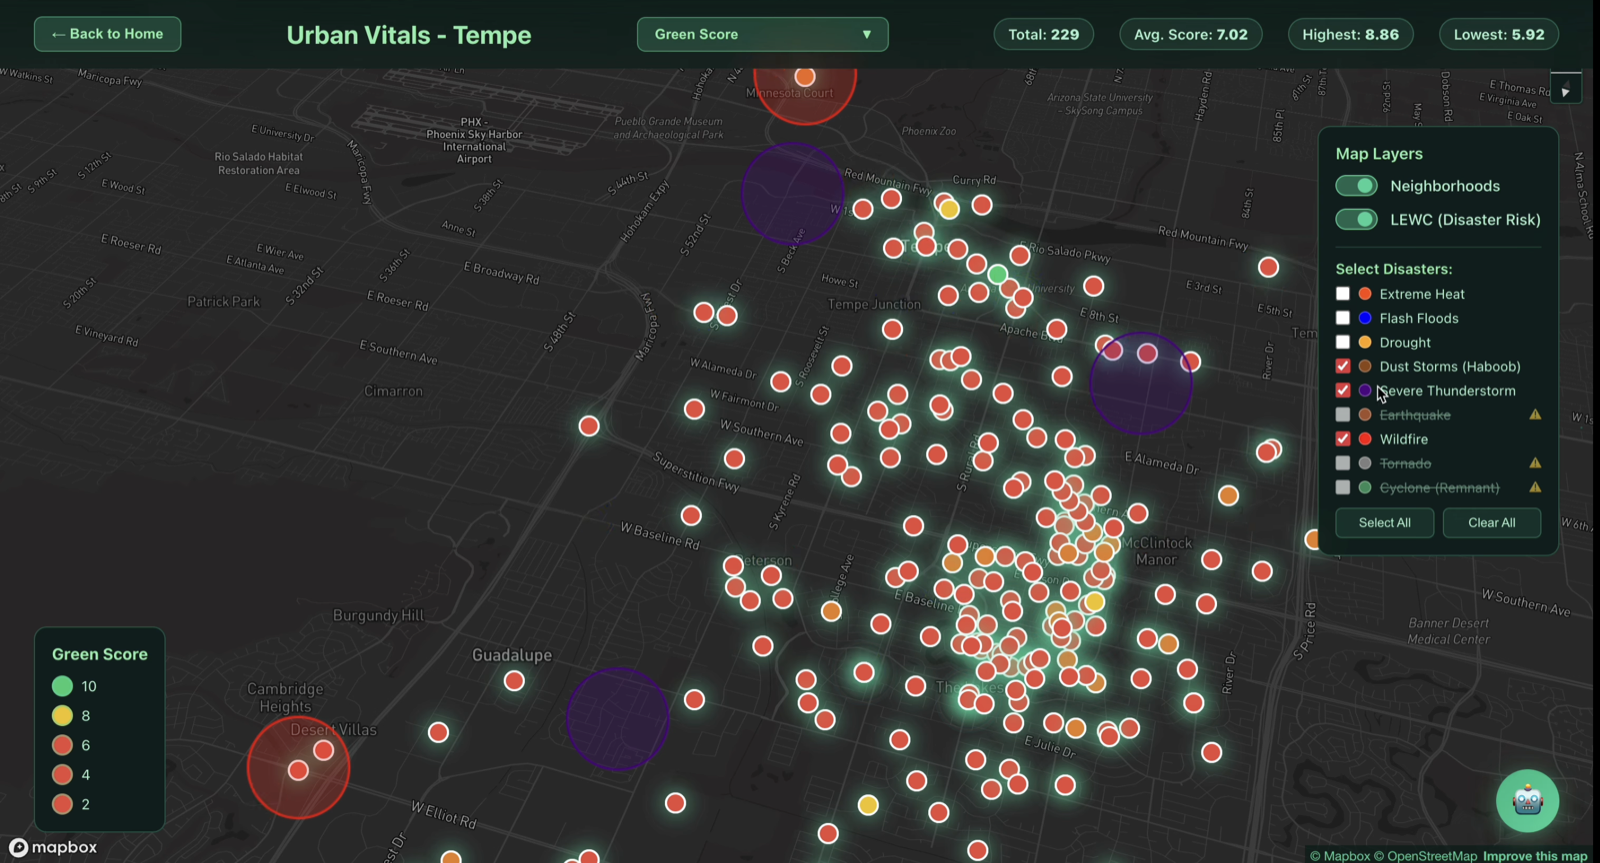Click the Burgundy Hill map label
The height and width of the screenshot is (863, 1600).
click(379, 615)
